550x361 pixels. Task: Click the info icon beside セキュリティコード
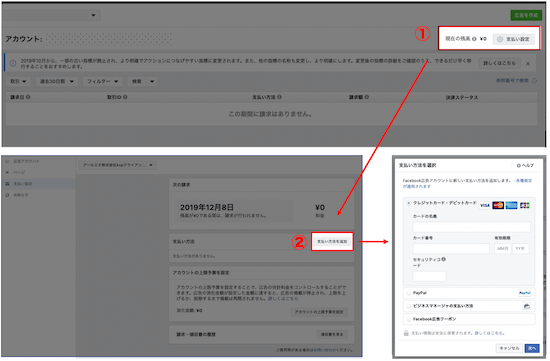[x=445, y=260]
